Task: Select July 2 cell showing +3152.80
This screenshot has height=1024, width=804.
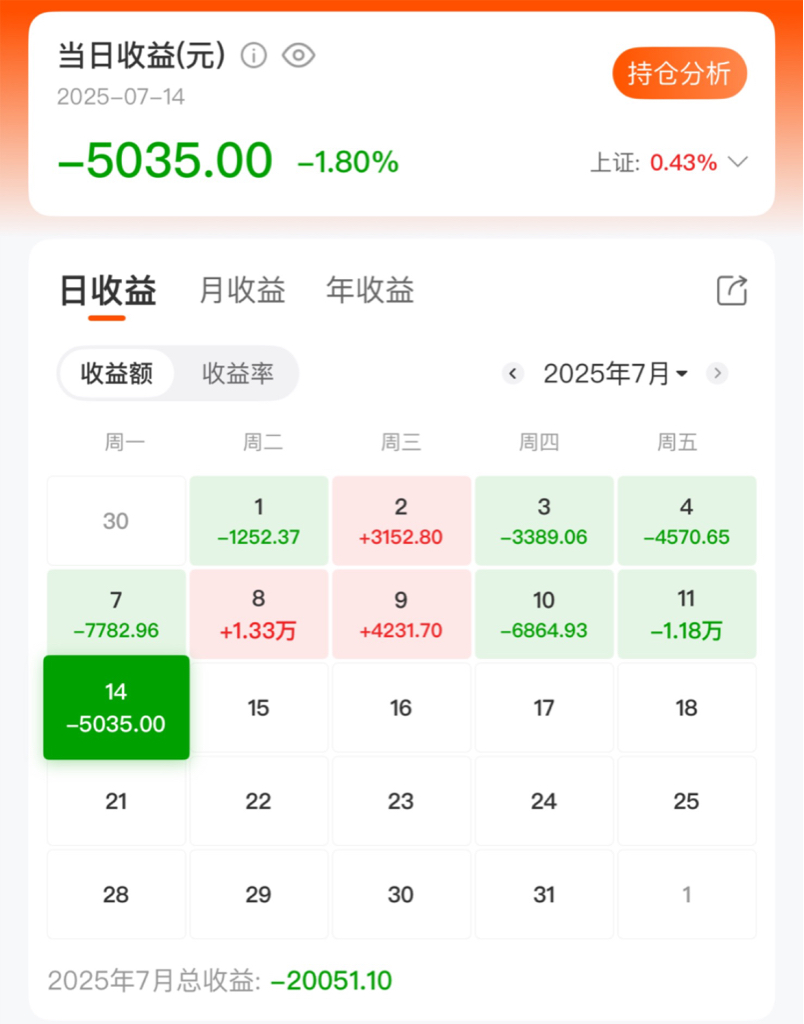Action: point(401,520)
